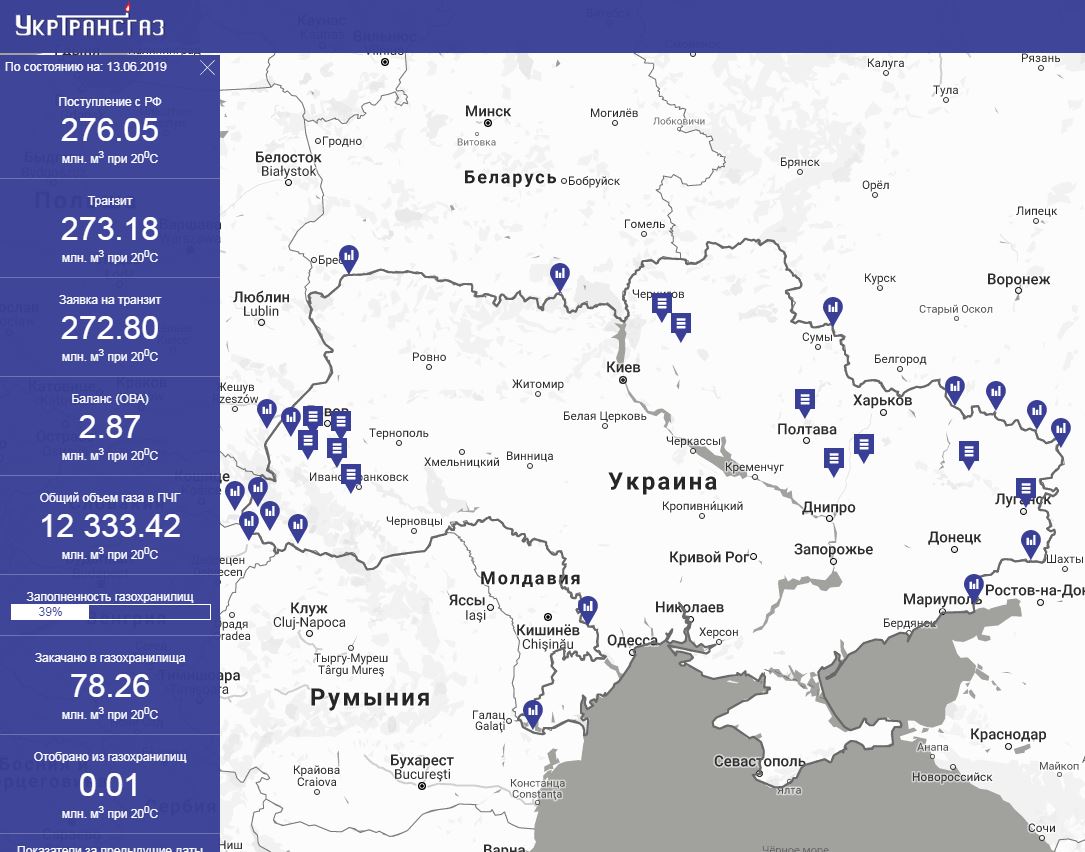The height and width of the screenshot is (852, 1085).
Task: Click the bar-chart marker near Brest
Action: [349, 258]
